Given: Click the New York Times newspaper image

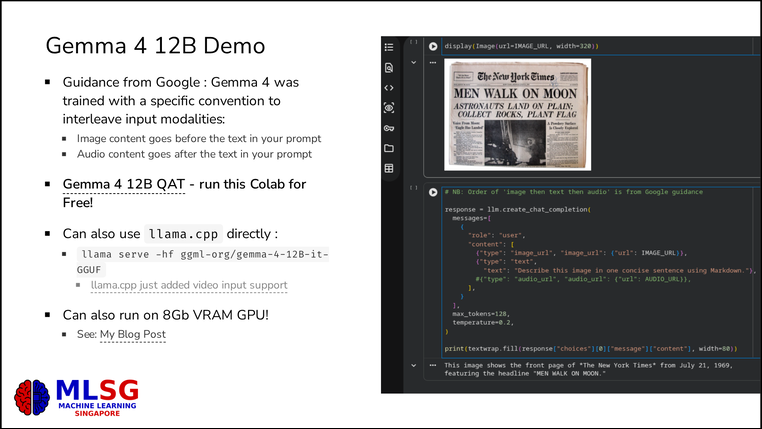Looking at the screenshot, I should (x=518, y=115).
